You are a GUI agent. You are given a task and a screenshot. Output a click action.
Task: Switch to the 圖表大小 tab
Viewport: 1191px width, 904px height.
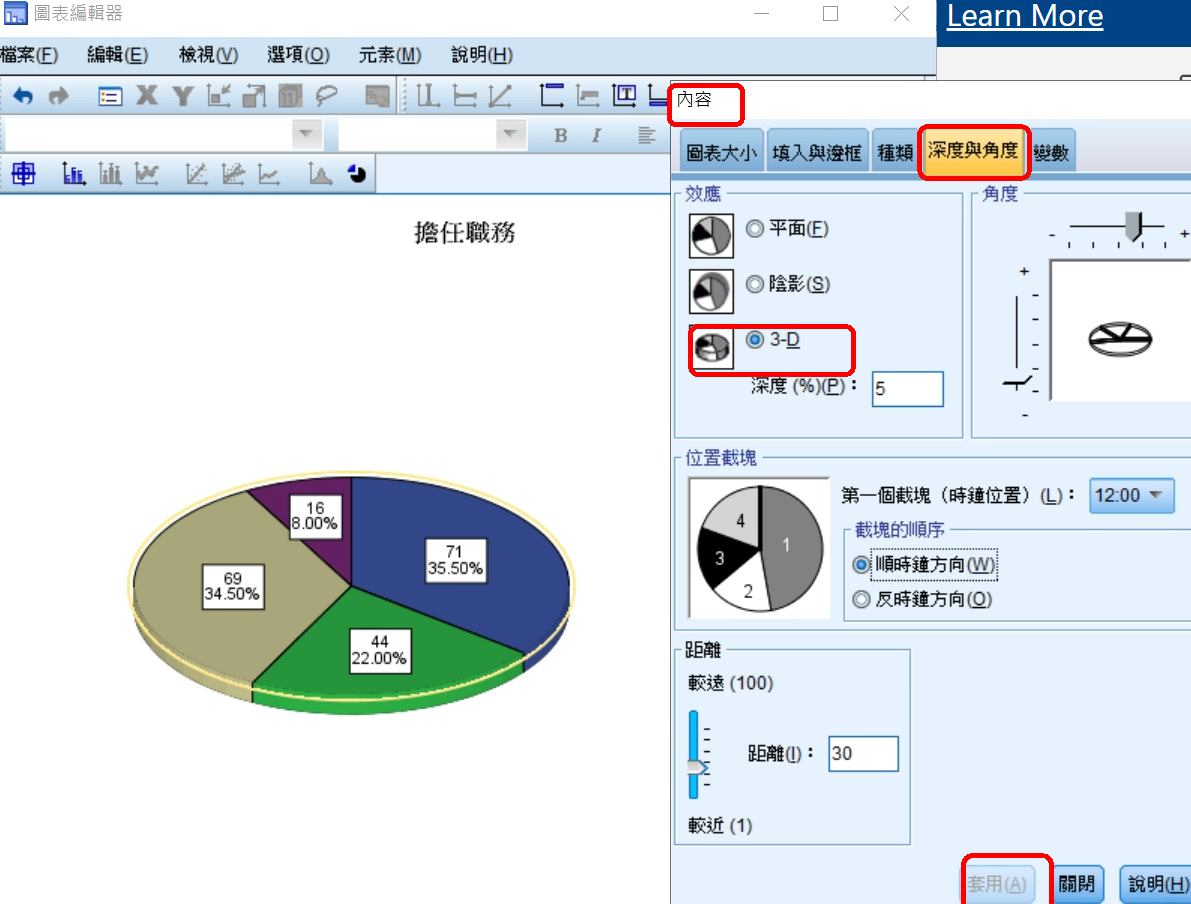click(x=721, y=154)
